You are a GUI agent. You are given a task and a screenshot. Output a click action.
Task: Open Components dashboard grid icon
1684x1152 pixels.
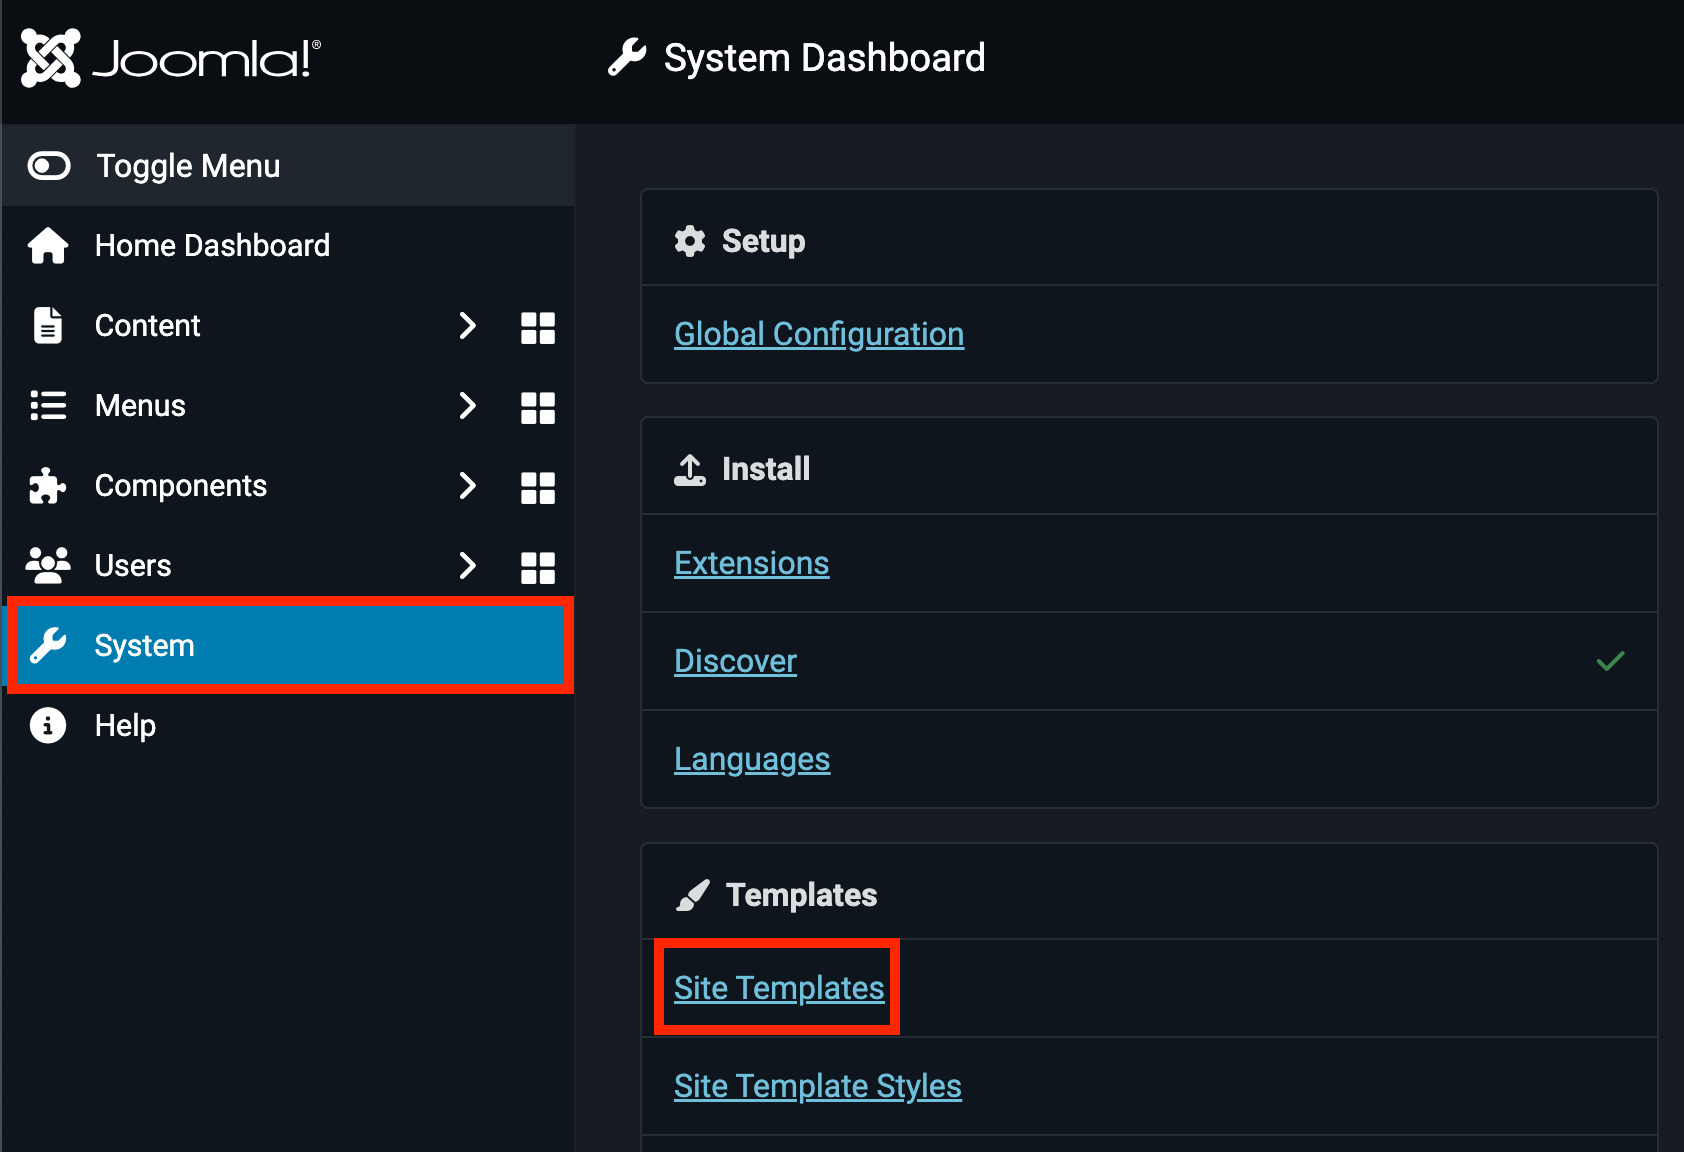click(x=538, y=487)
